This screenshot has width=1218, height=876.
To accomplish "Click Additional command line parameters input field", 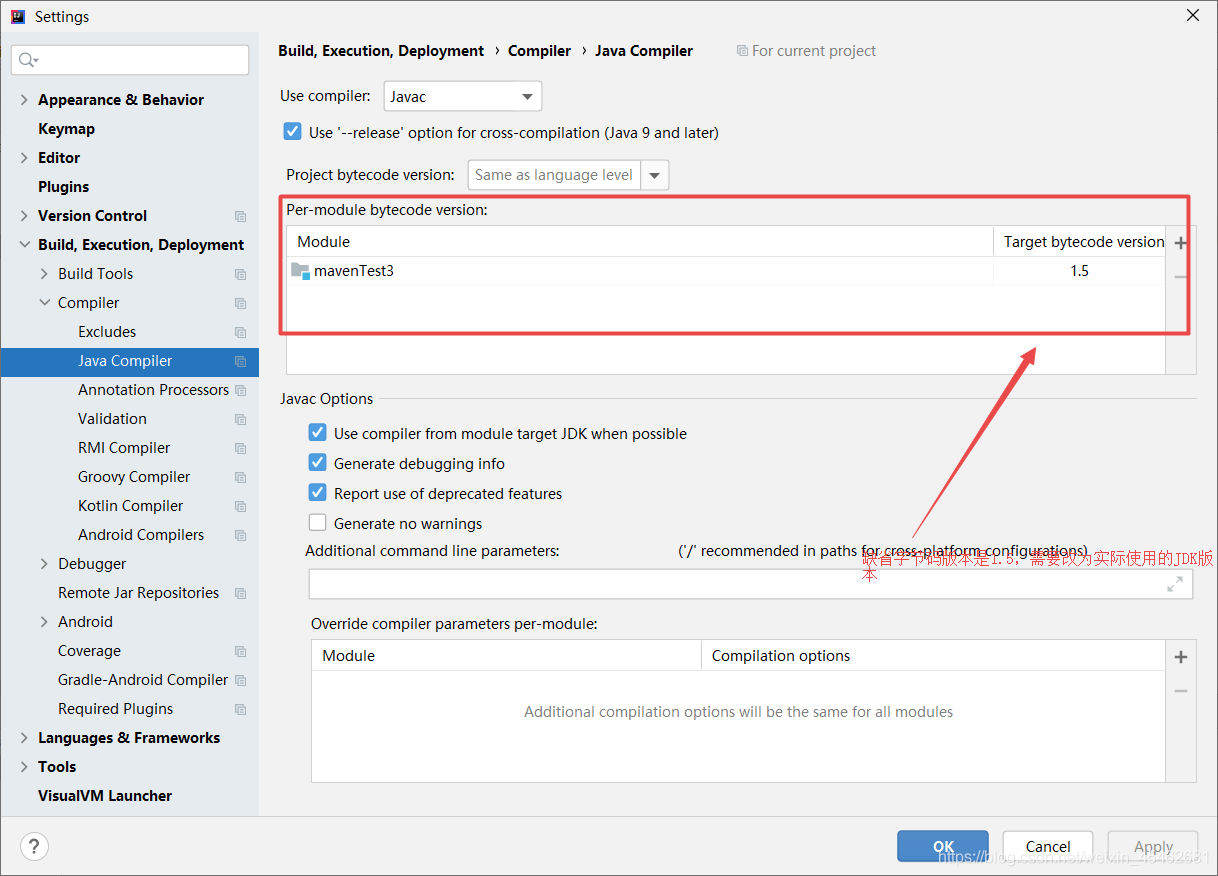I will click(751, 584).
